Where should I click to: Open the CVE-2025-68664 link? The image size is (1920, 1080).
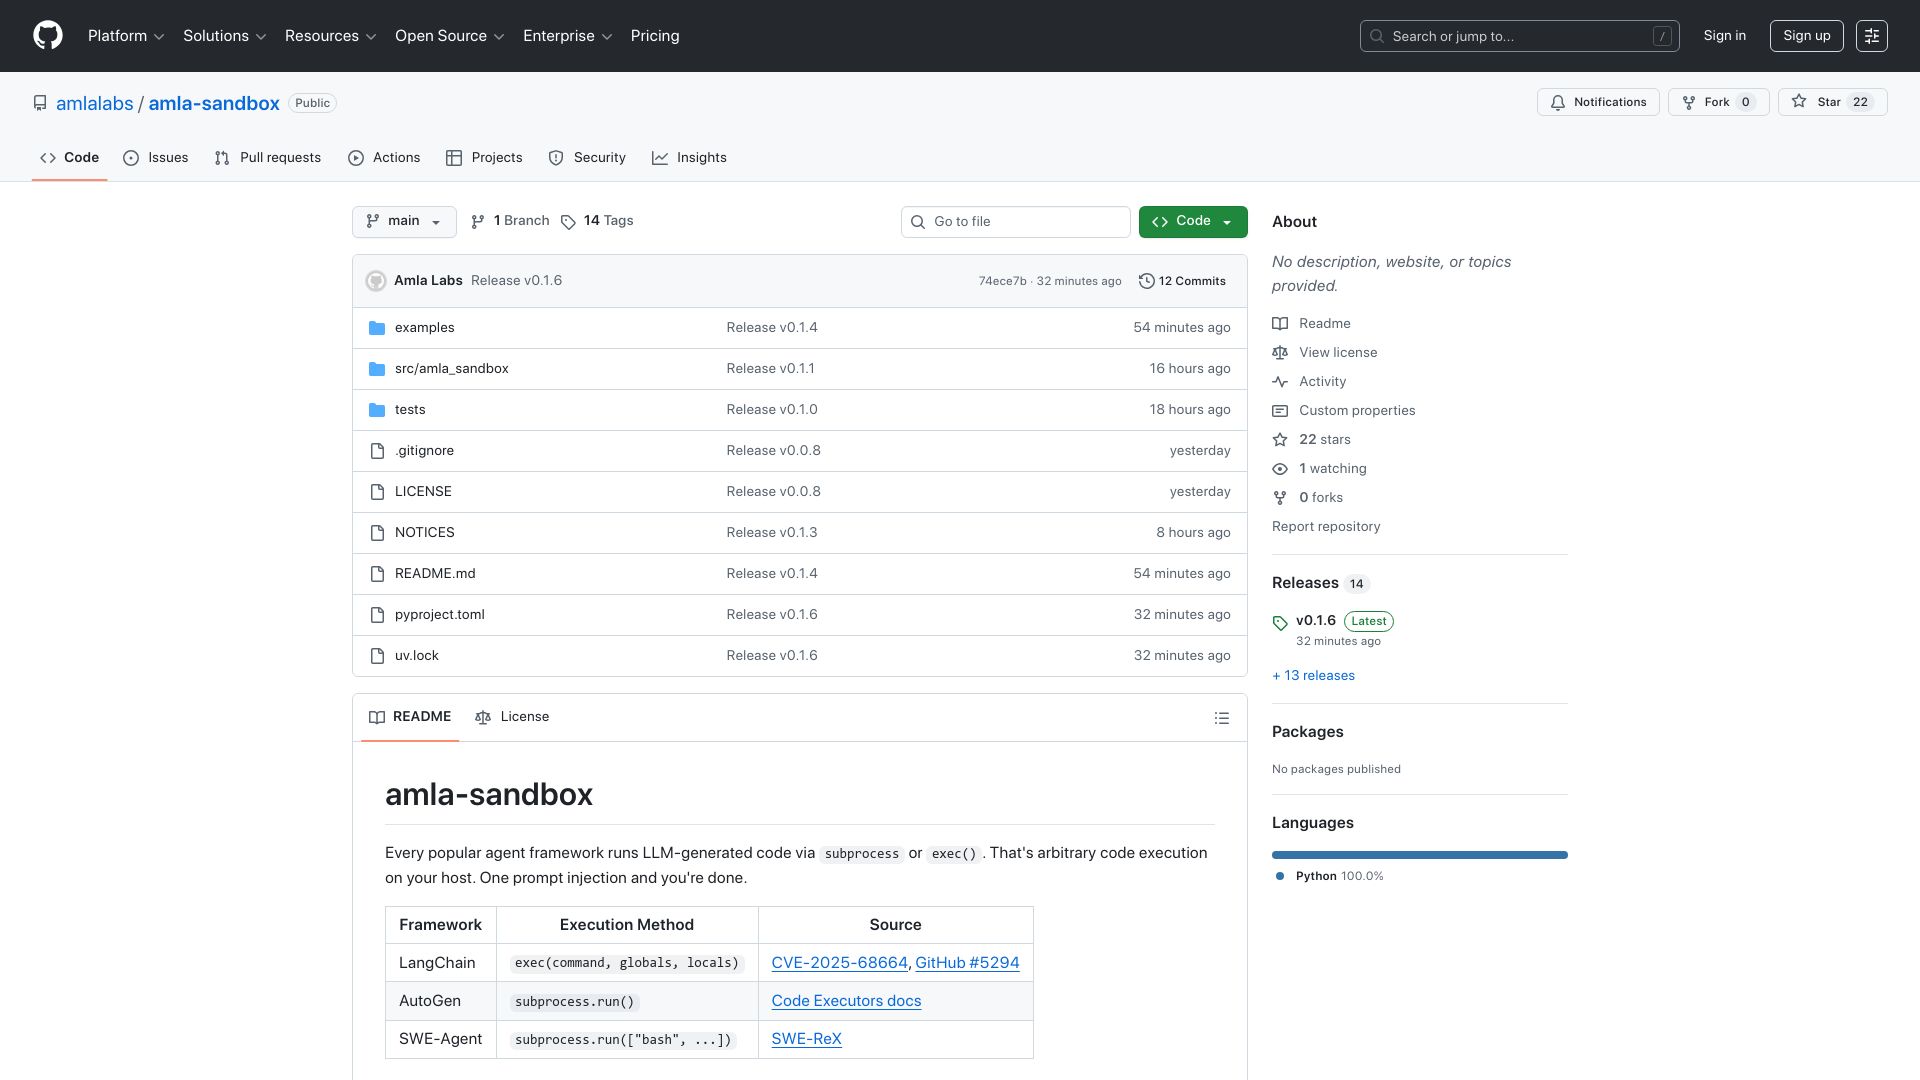pos(839,963)
